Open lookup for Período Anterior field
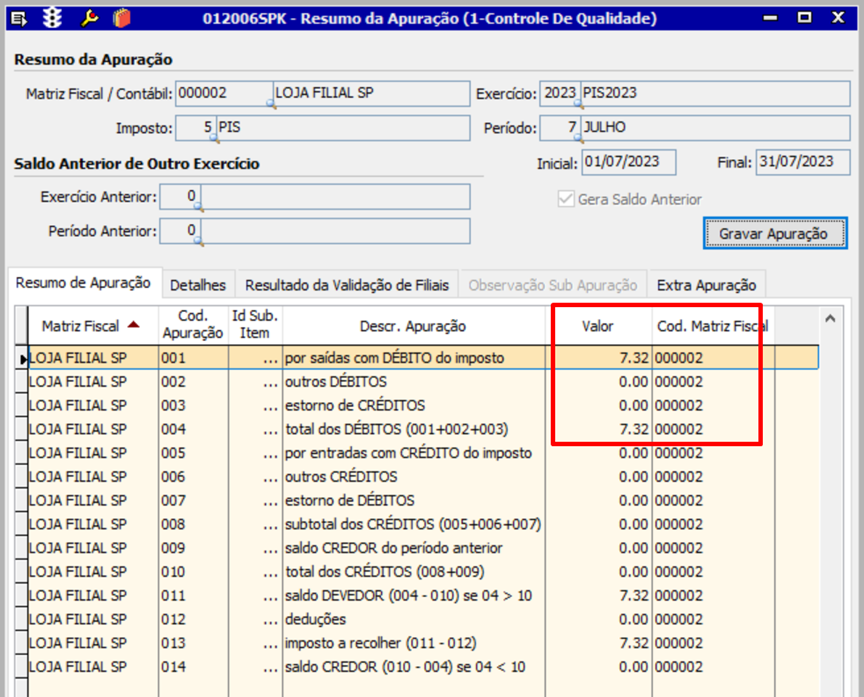The width and height of the screenshot is (864, 697). [x=198, y=241]
